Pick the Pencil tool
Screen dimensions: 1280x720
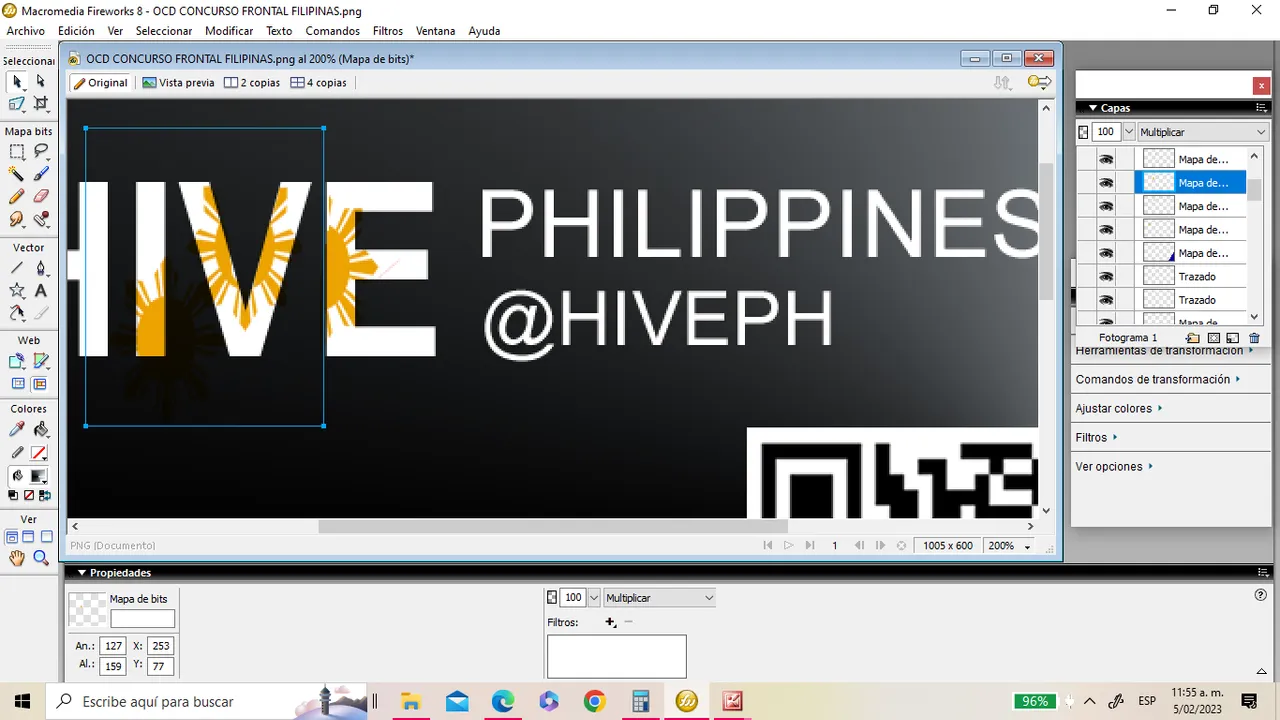pyautogui.click(x=17, y=196)
